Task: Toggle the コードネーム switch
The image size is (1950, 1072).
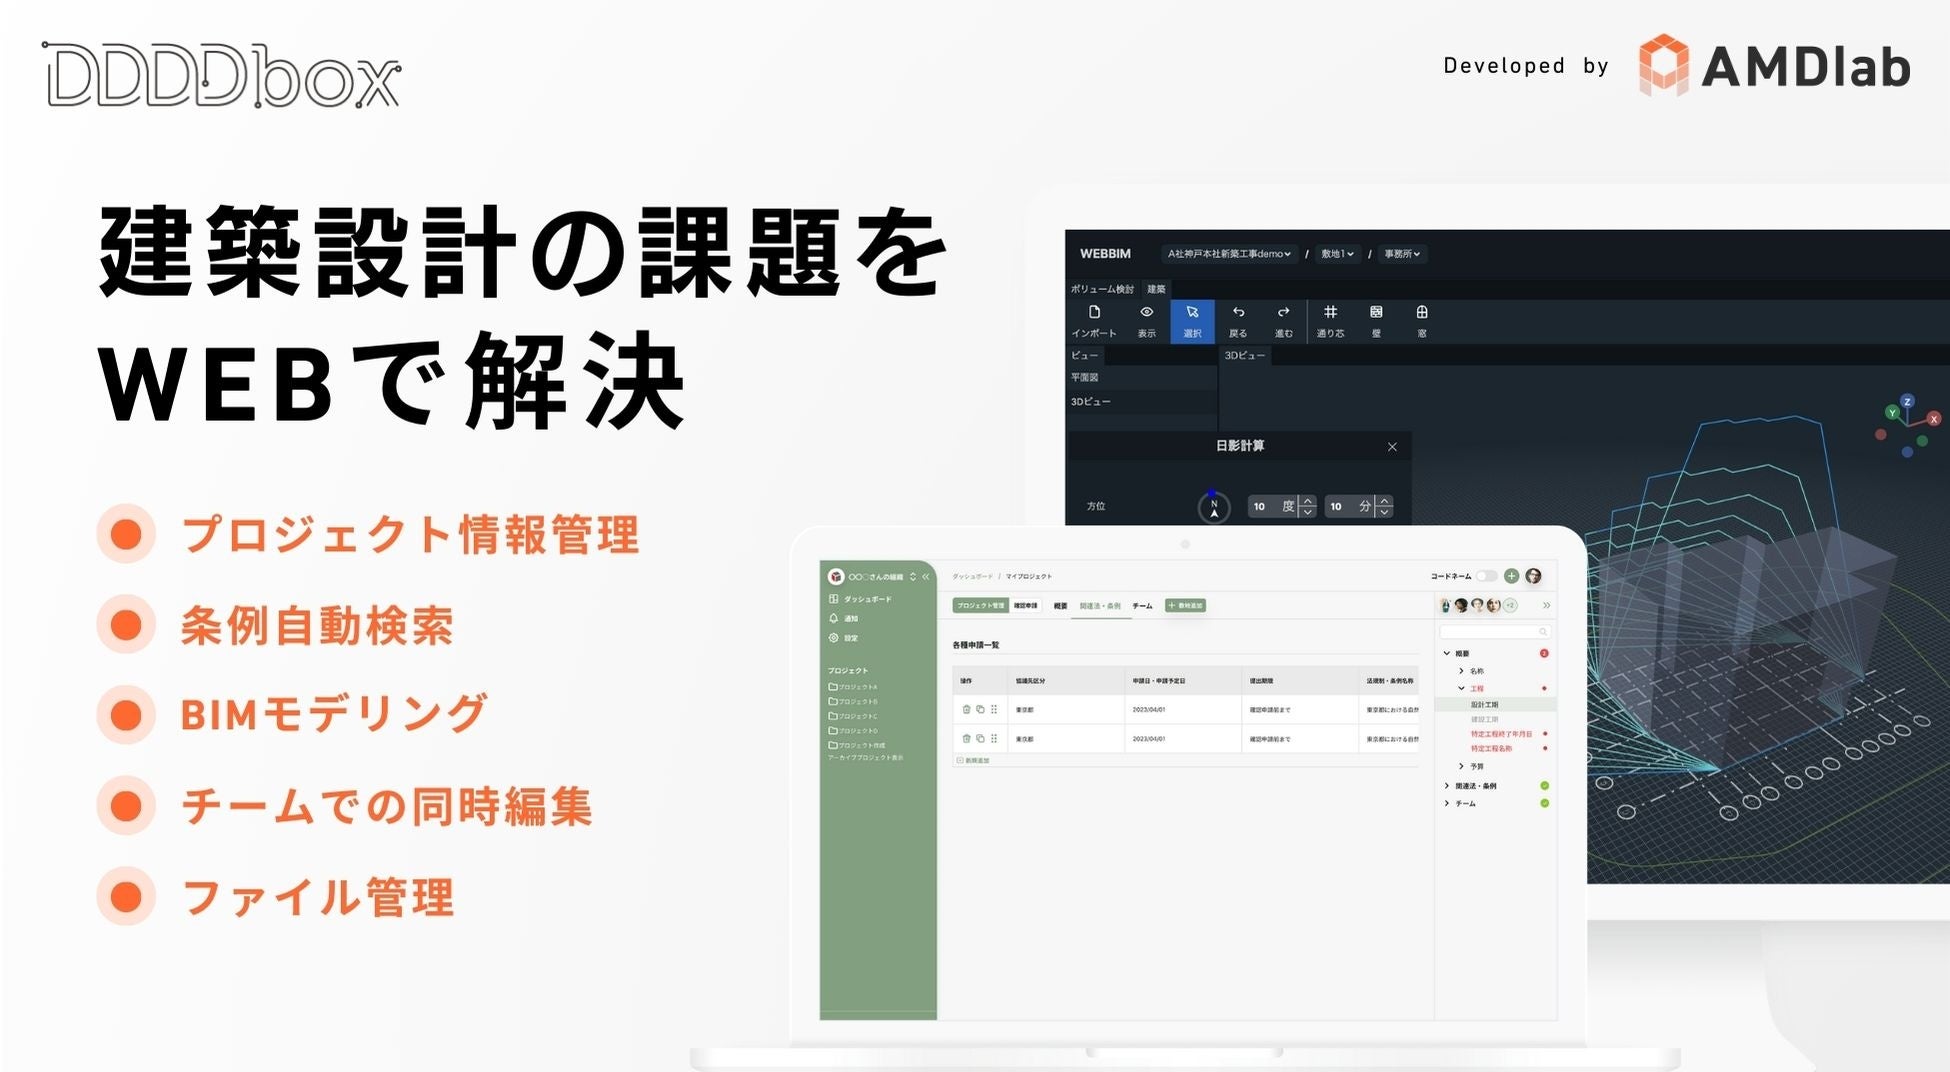Action: click(x=1487, y=576)
